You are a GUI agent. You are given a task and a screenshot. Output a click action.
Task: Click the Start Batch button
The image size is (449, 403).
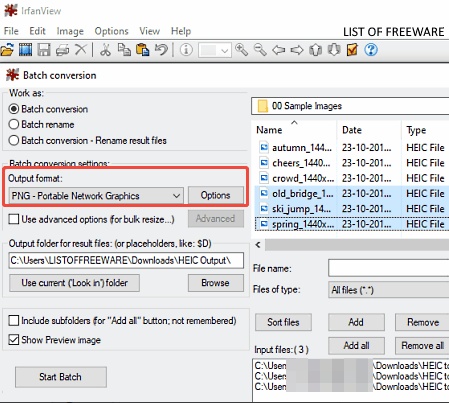pyautogui.click(x=61, y=377)
